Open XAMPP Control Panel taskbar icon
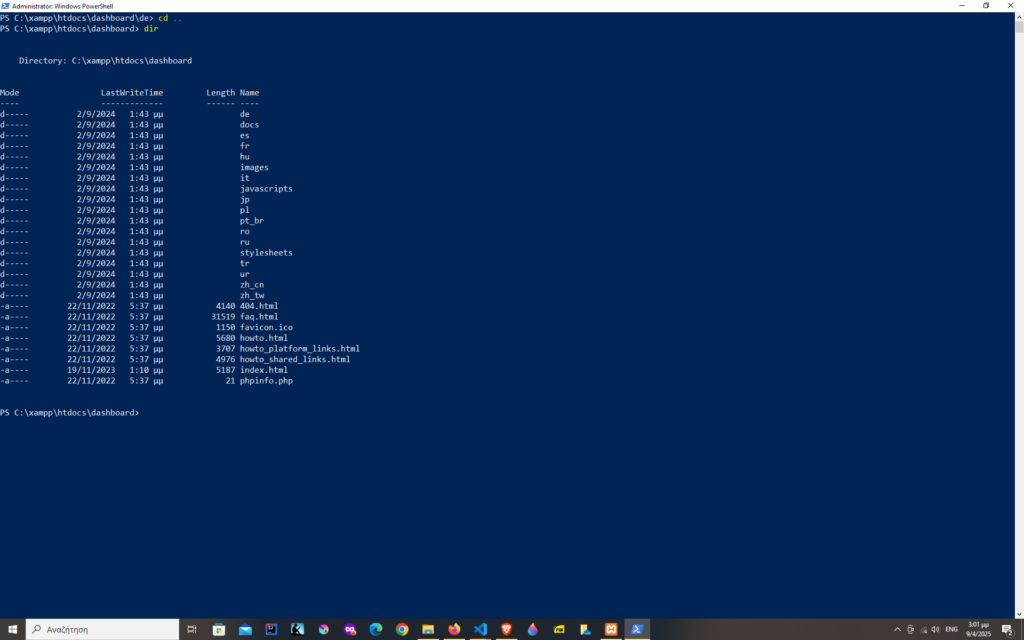Viewport: 1024px width, 640px height. 610,629
